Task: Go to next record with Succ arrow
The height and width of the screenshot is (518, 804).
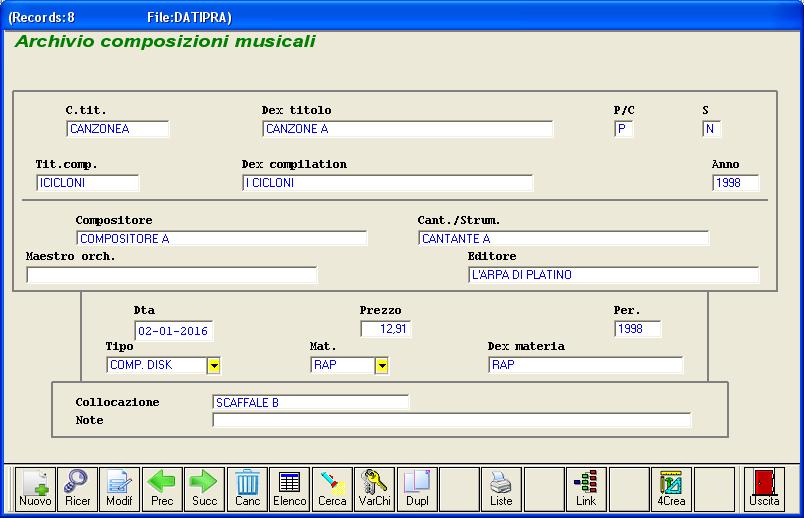Action: coord(204,488)
